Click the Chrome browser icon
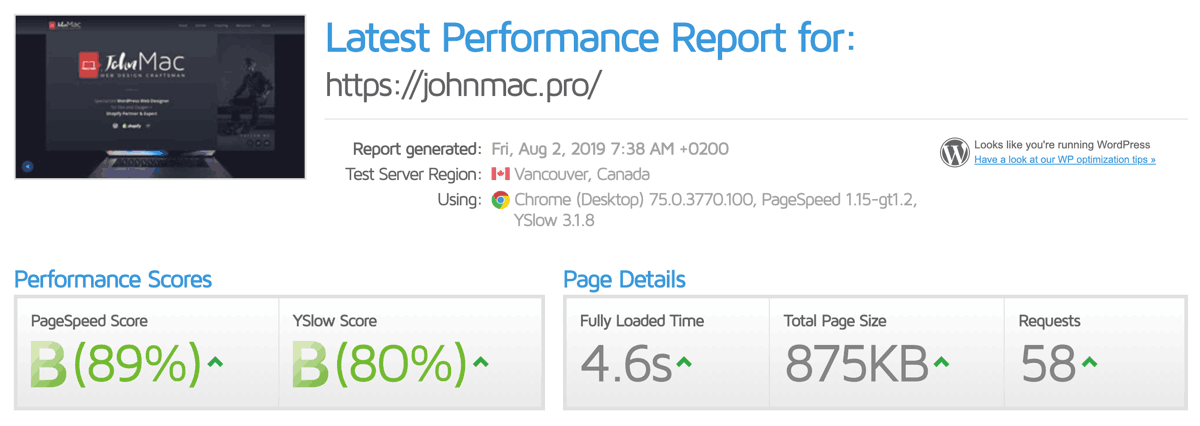Viewport: 1200px width, 426px height. 500,200
